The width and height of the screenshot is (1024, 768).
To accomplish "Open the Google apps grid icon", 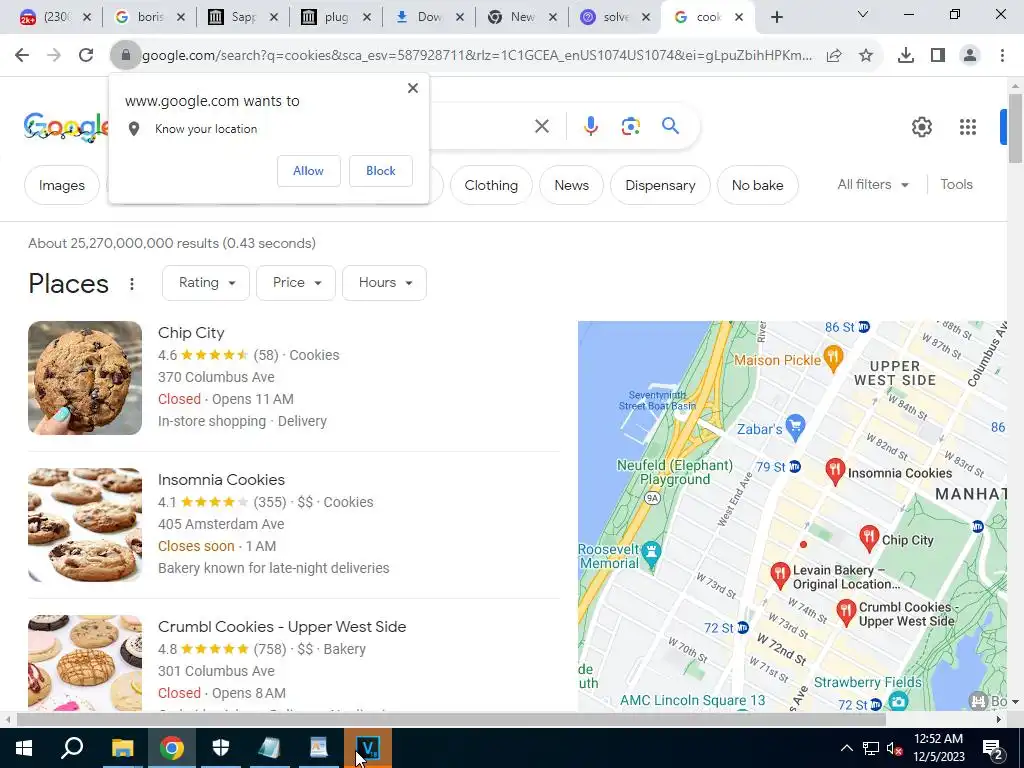I will [968, 127].
